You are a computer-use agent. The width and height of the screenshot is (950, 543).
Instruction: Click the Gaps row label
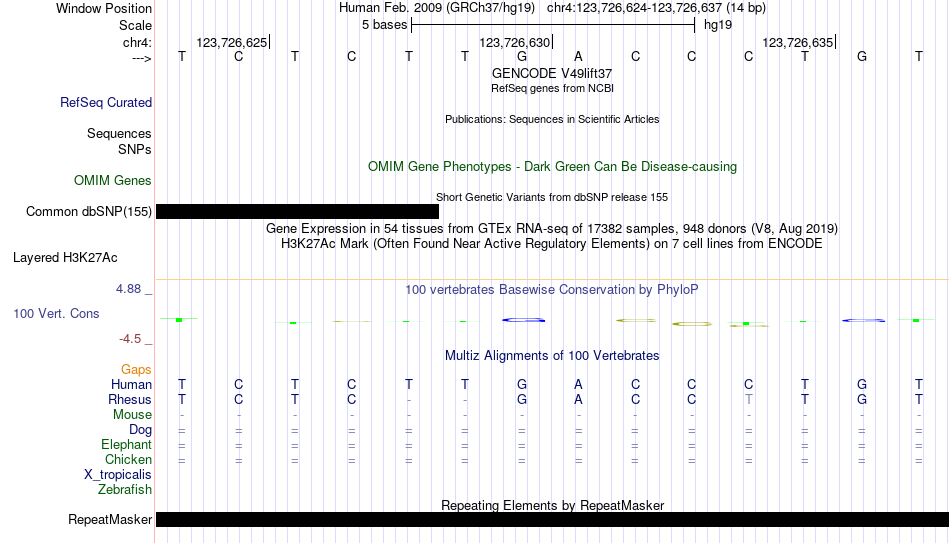[136, 370]
